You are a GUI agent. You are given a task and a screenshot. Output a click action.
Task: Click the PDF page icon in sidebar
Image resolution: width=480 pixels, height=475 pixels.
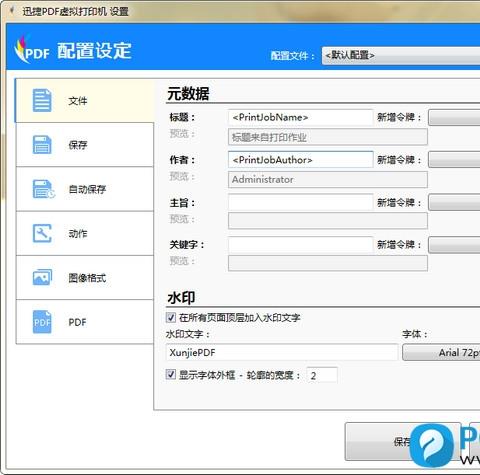pyautogui.click(x=42, y=322)
